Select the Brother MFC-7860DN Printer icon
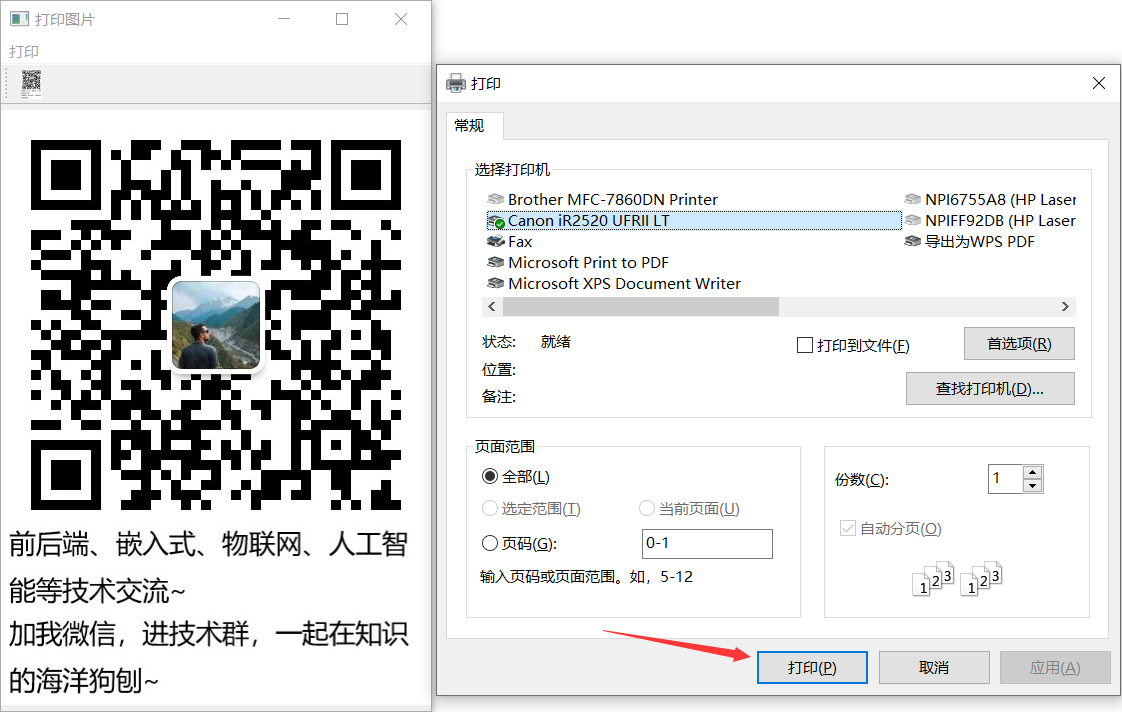Image resolution: width=1122 pixels, height=712 pixels. [x=495, y=200]
